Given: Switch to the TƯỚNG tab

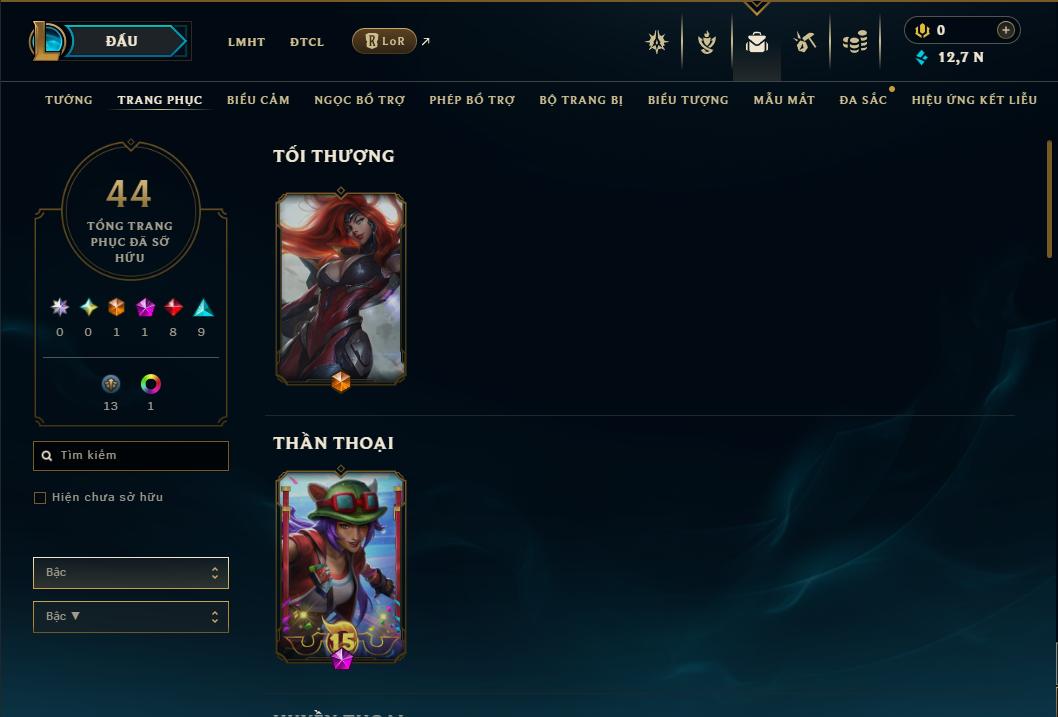Looking at the screenshot, I should pos(69,100).
